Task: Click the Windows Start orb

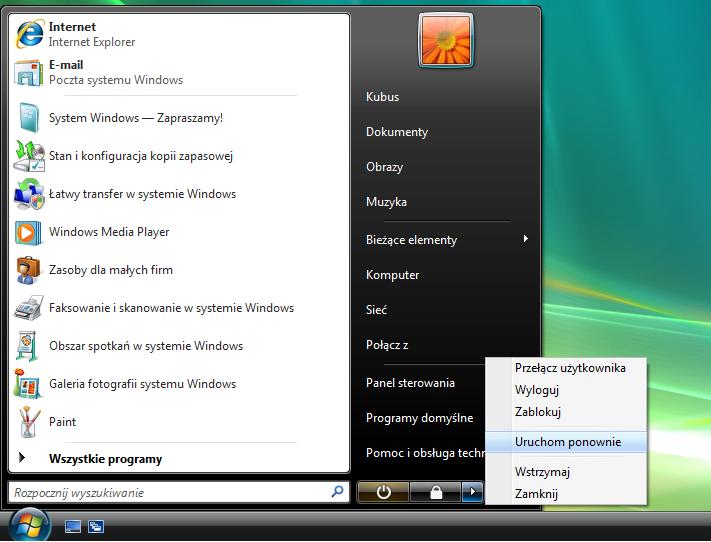Action: tap(30, 525)
